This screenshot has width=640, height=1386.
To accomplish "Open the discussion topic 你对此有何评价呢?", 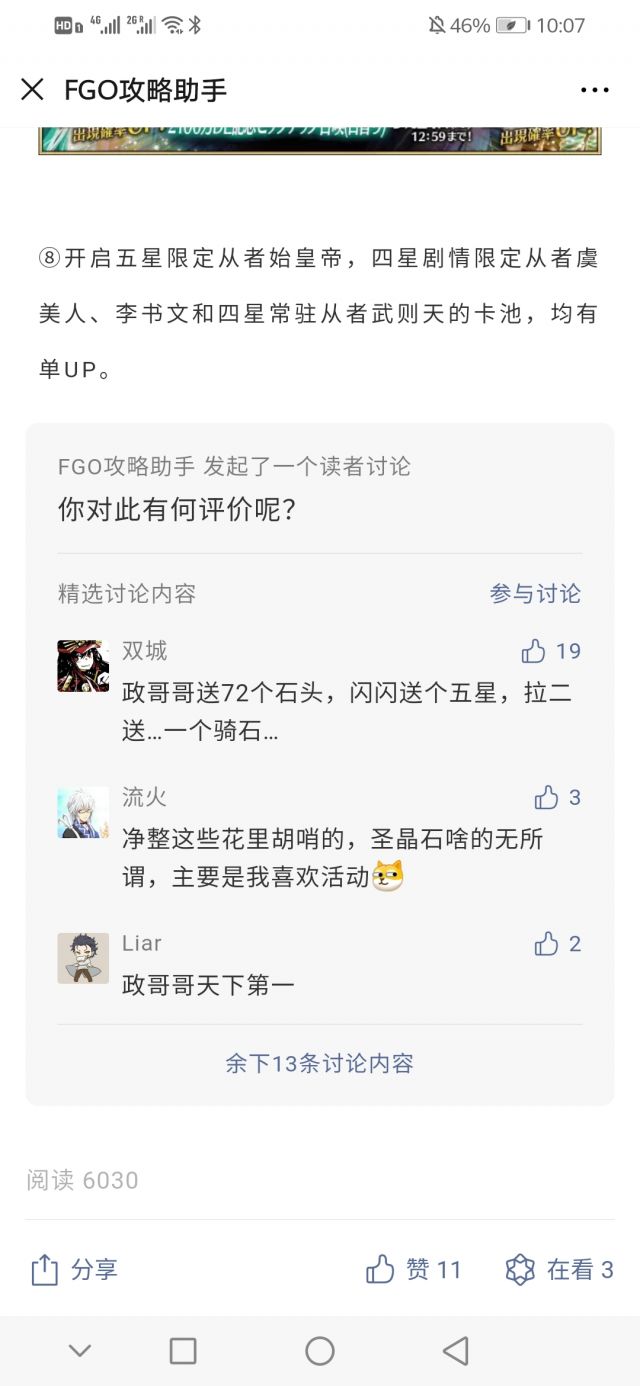I will (177, 510).
